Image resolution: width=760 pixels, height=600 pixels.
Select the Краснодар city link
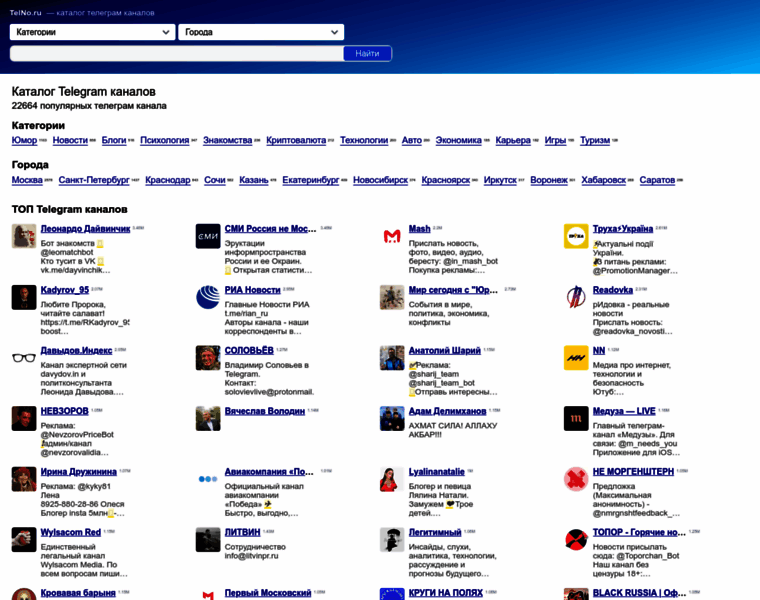click(x=168, y=180)
